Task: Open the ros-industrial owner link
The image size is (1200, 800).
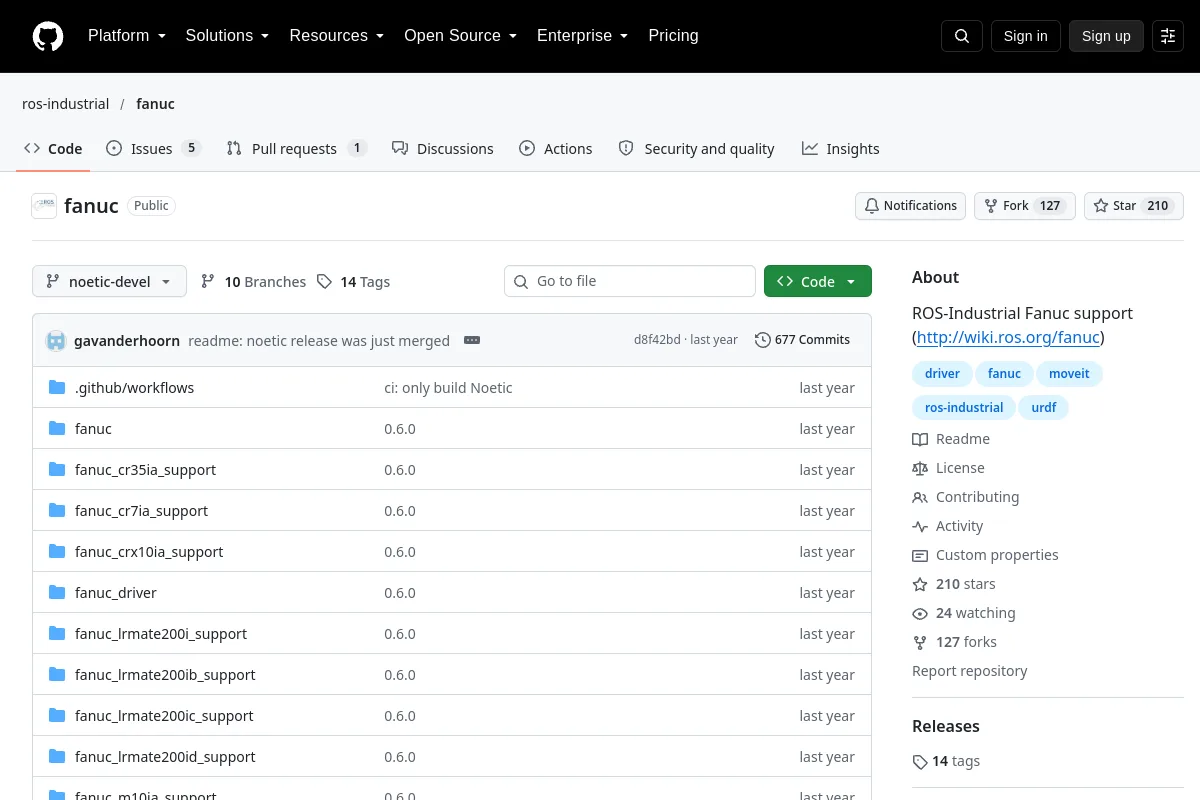Action: 66,104
